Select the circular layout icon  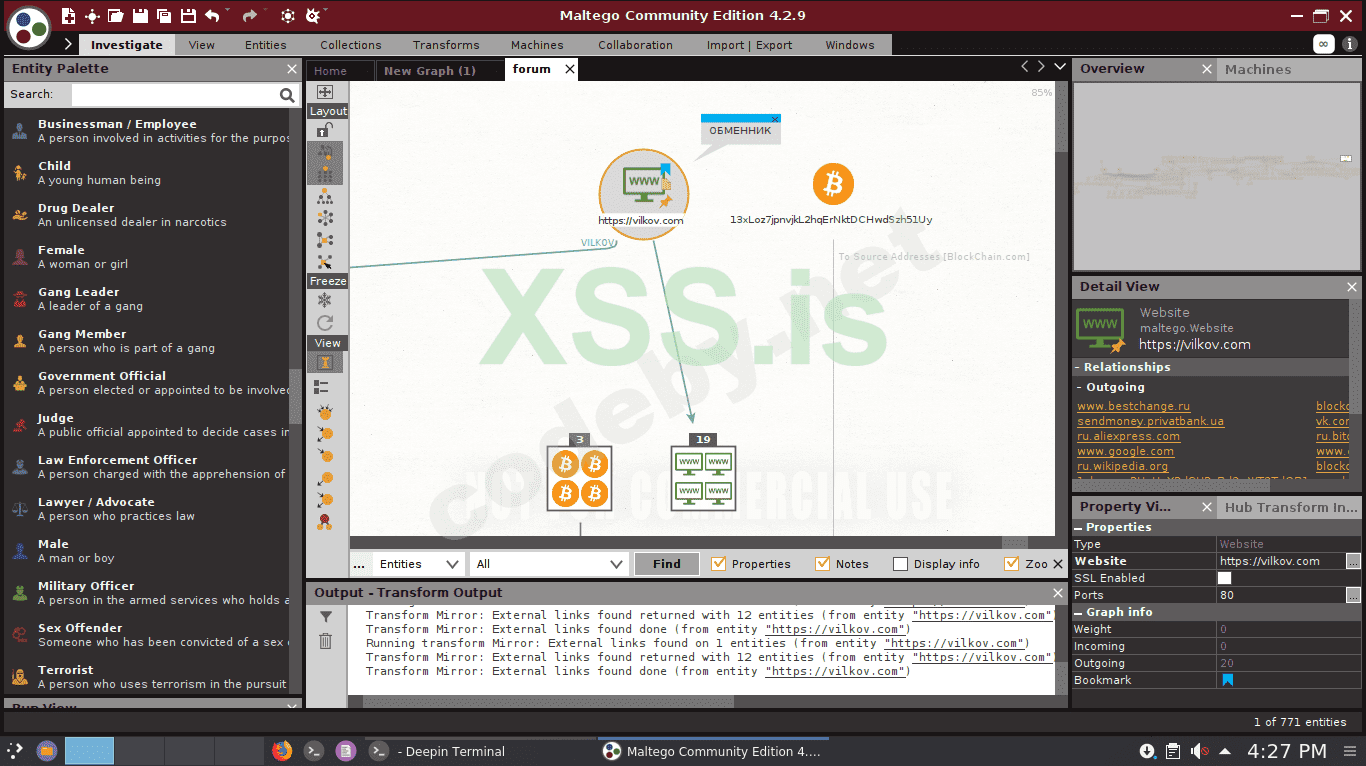(325, 218)
